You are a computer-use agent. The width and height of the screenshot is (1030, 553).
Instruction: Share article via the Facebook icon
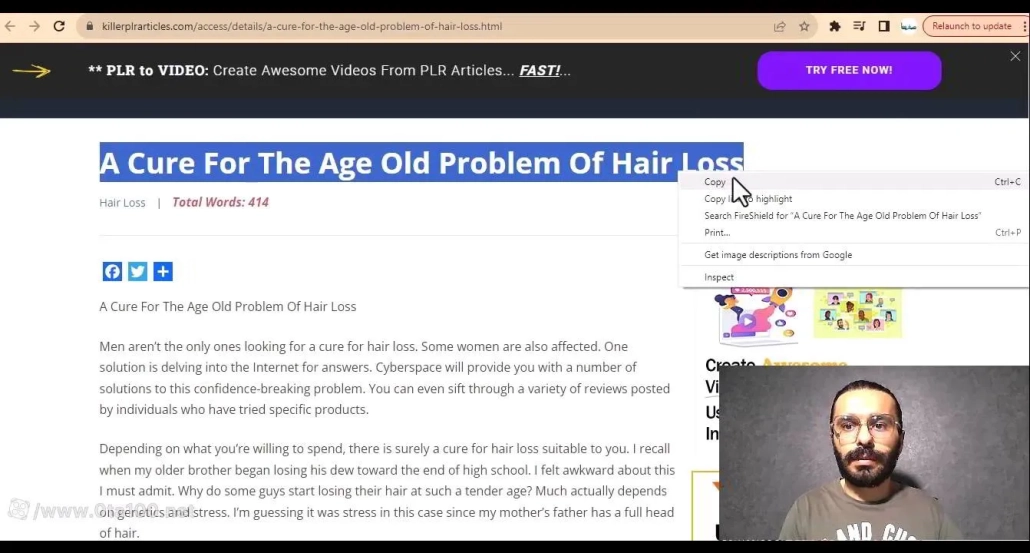(112, 271)
